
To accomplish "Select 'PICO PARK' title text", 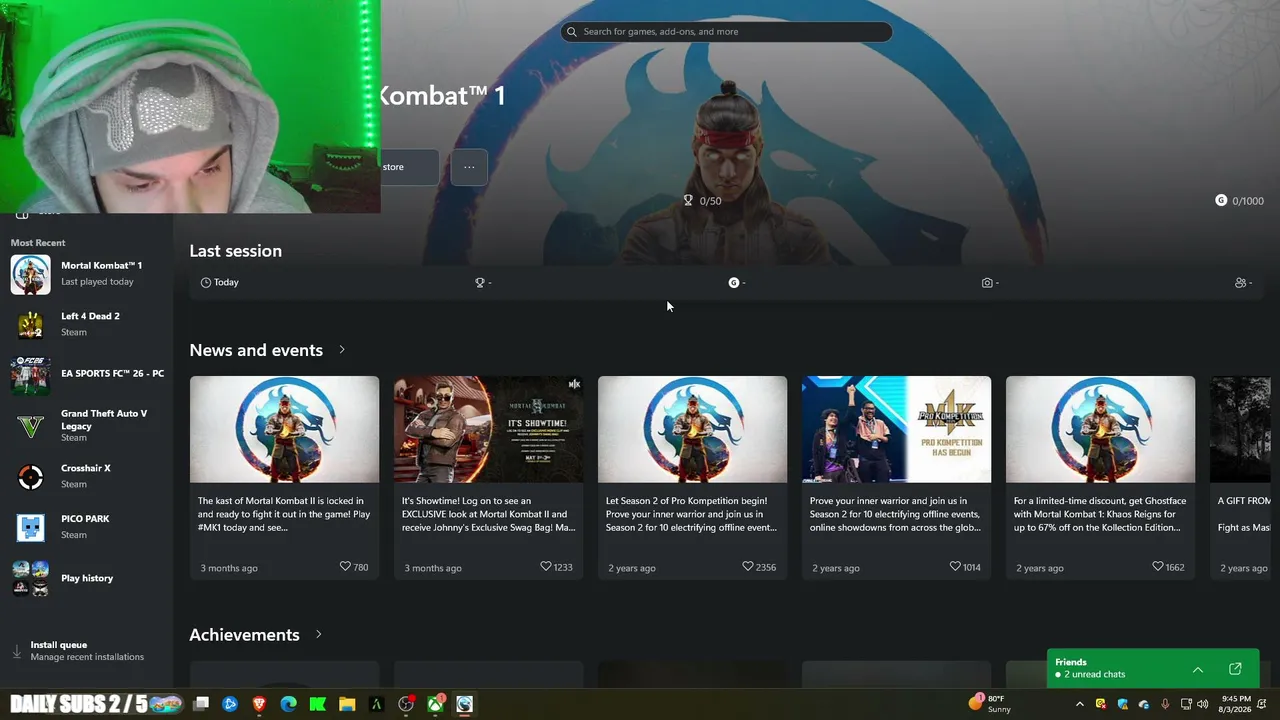I will click(85, 519).
